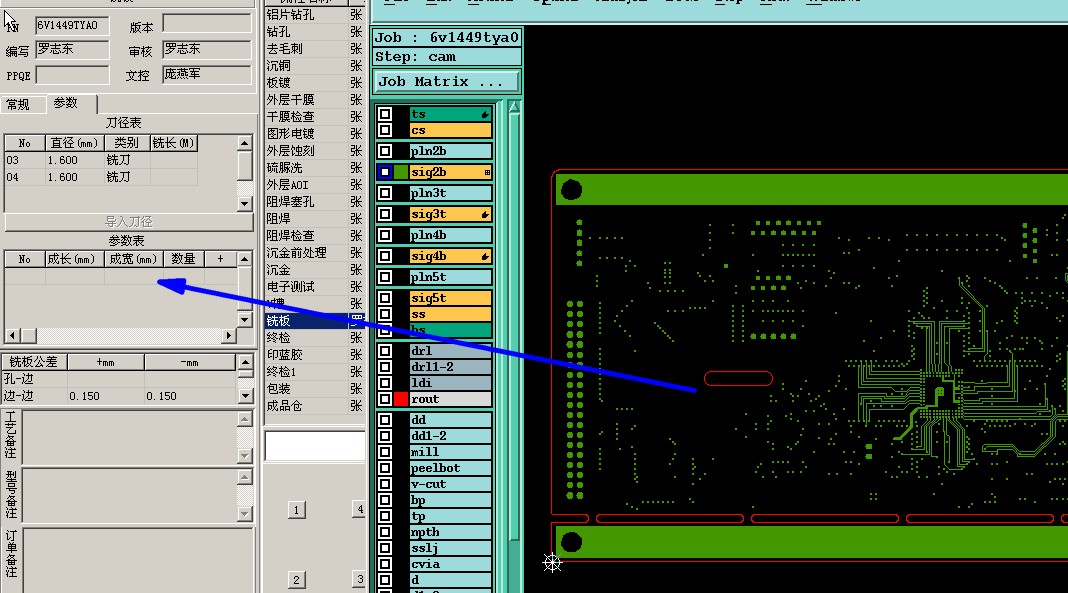Click the hand icon on the ts layer

click(485, 114)
